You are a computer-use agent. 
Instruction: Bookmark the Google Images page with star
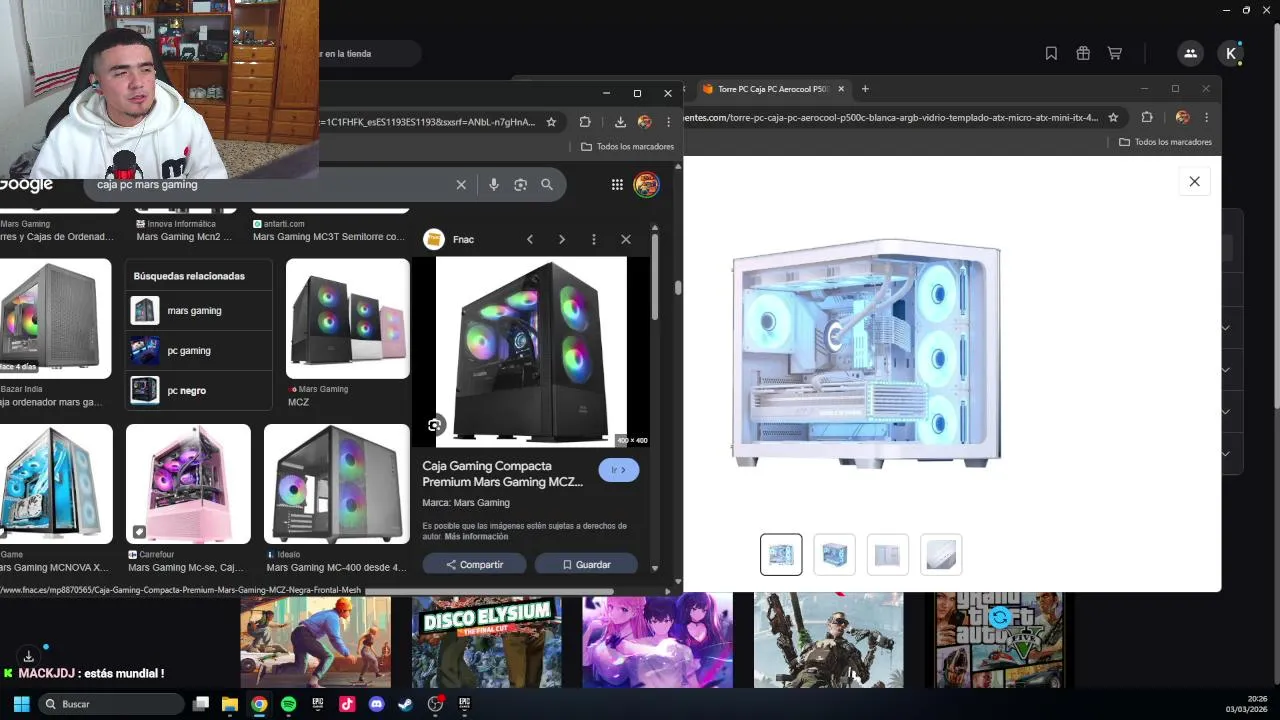point(551,122)
